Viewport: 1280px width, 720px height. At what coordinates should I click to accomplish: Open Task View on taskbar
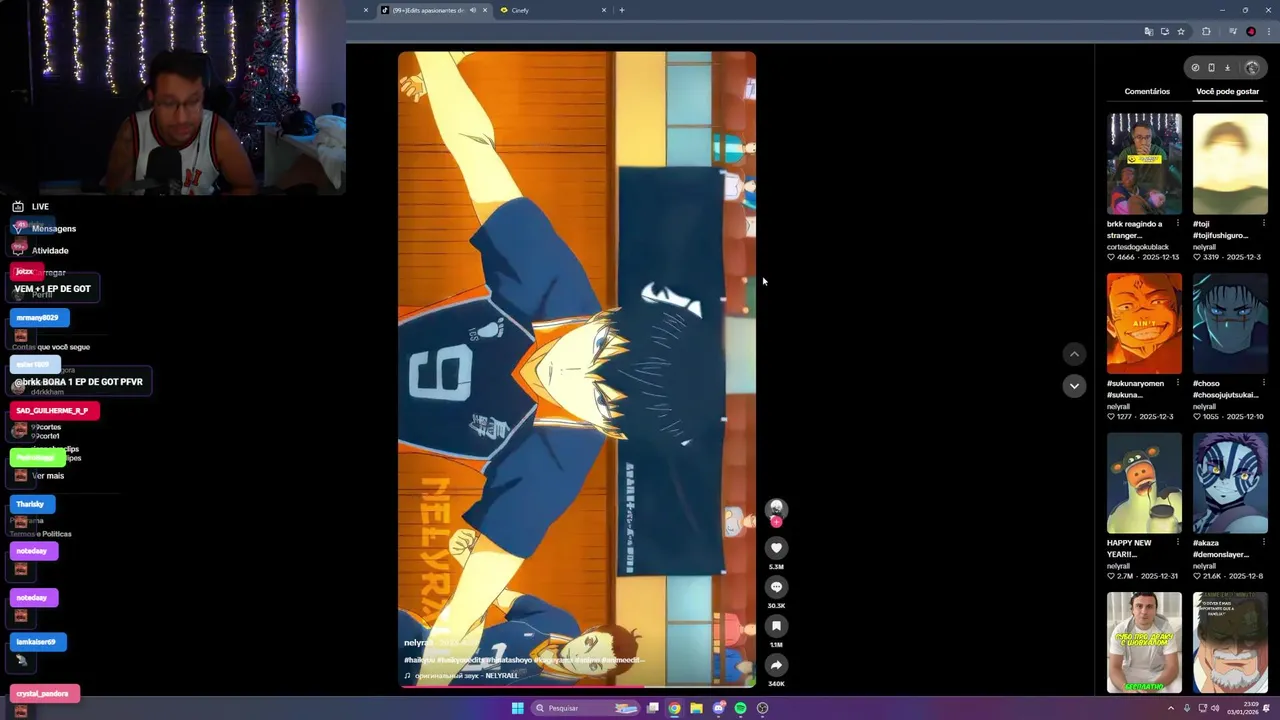[653, 708]
